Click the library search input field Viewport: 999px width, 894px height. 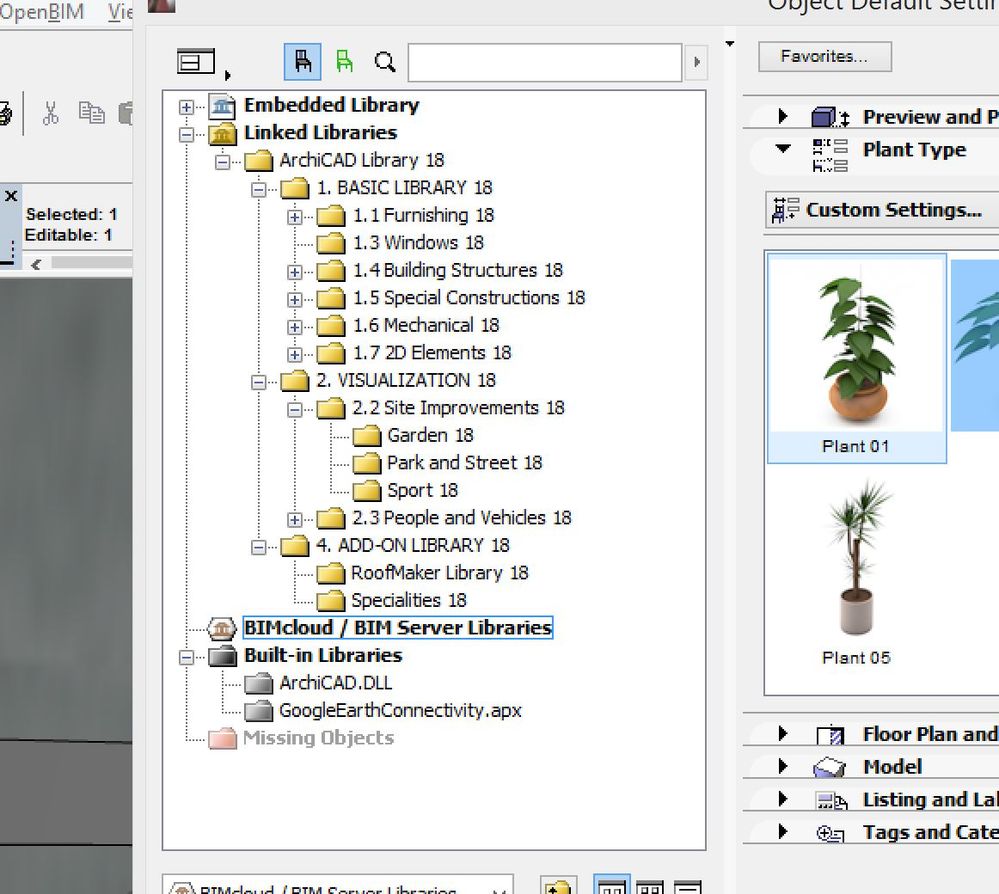click(545, 62)
